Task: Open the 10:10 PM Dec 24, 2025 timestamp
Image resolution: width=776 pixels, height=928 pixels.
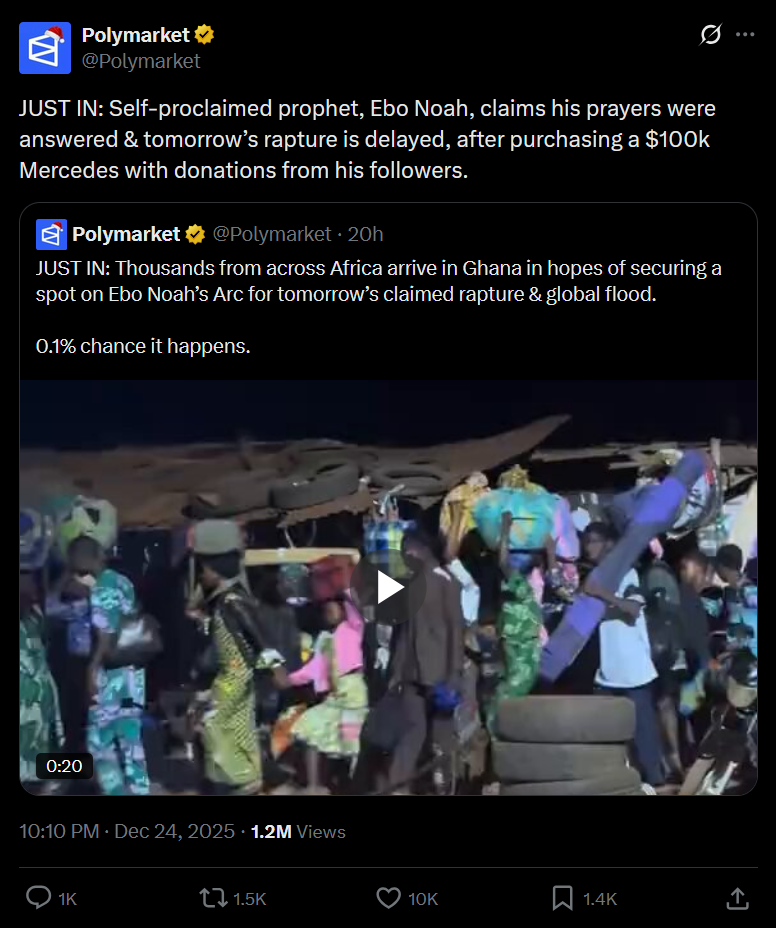Action: click(127, 832)
